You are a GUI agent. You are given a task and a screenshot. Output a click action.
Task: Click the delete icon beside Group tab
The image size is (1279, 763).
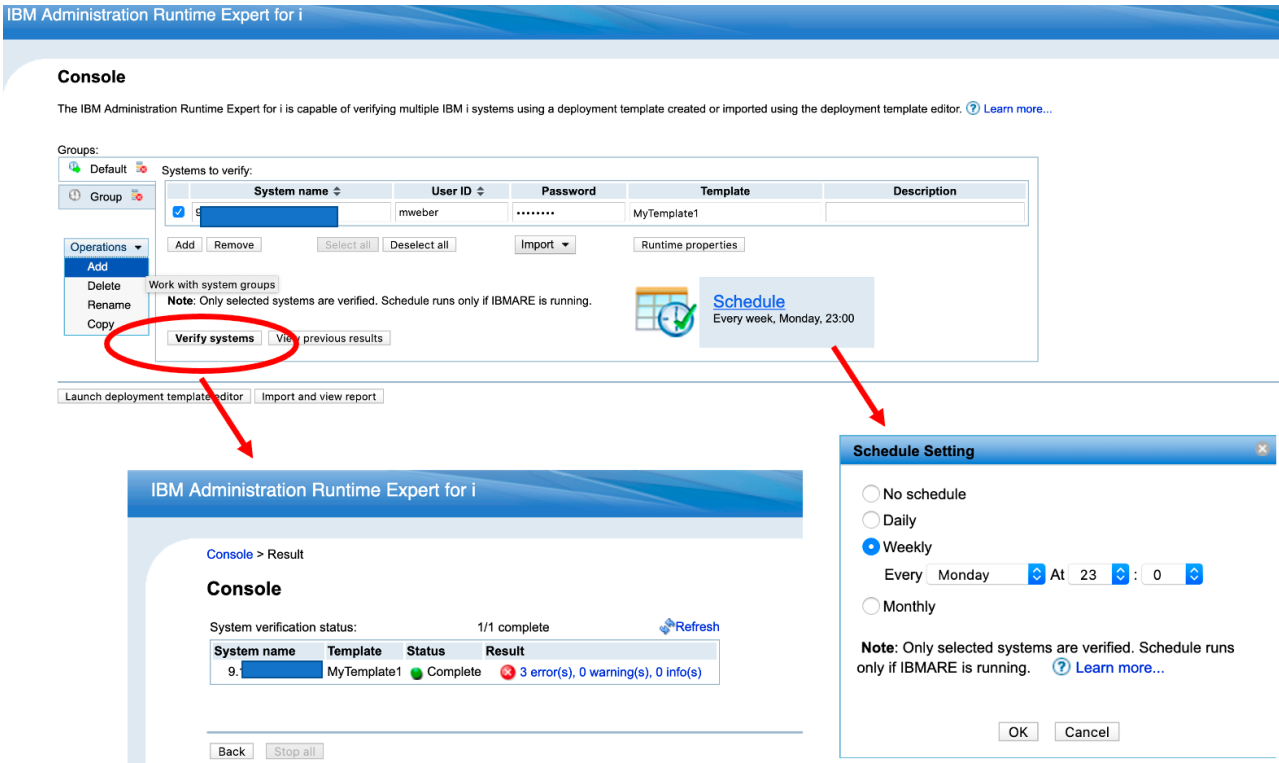138,197
